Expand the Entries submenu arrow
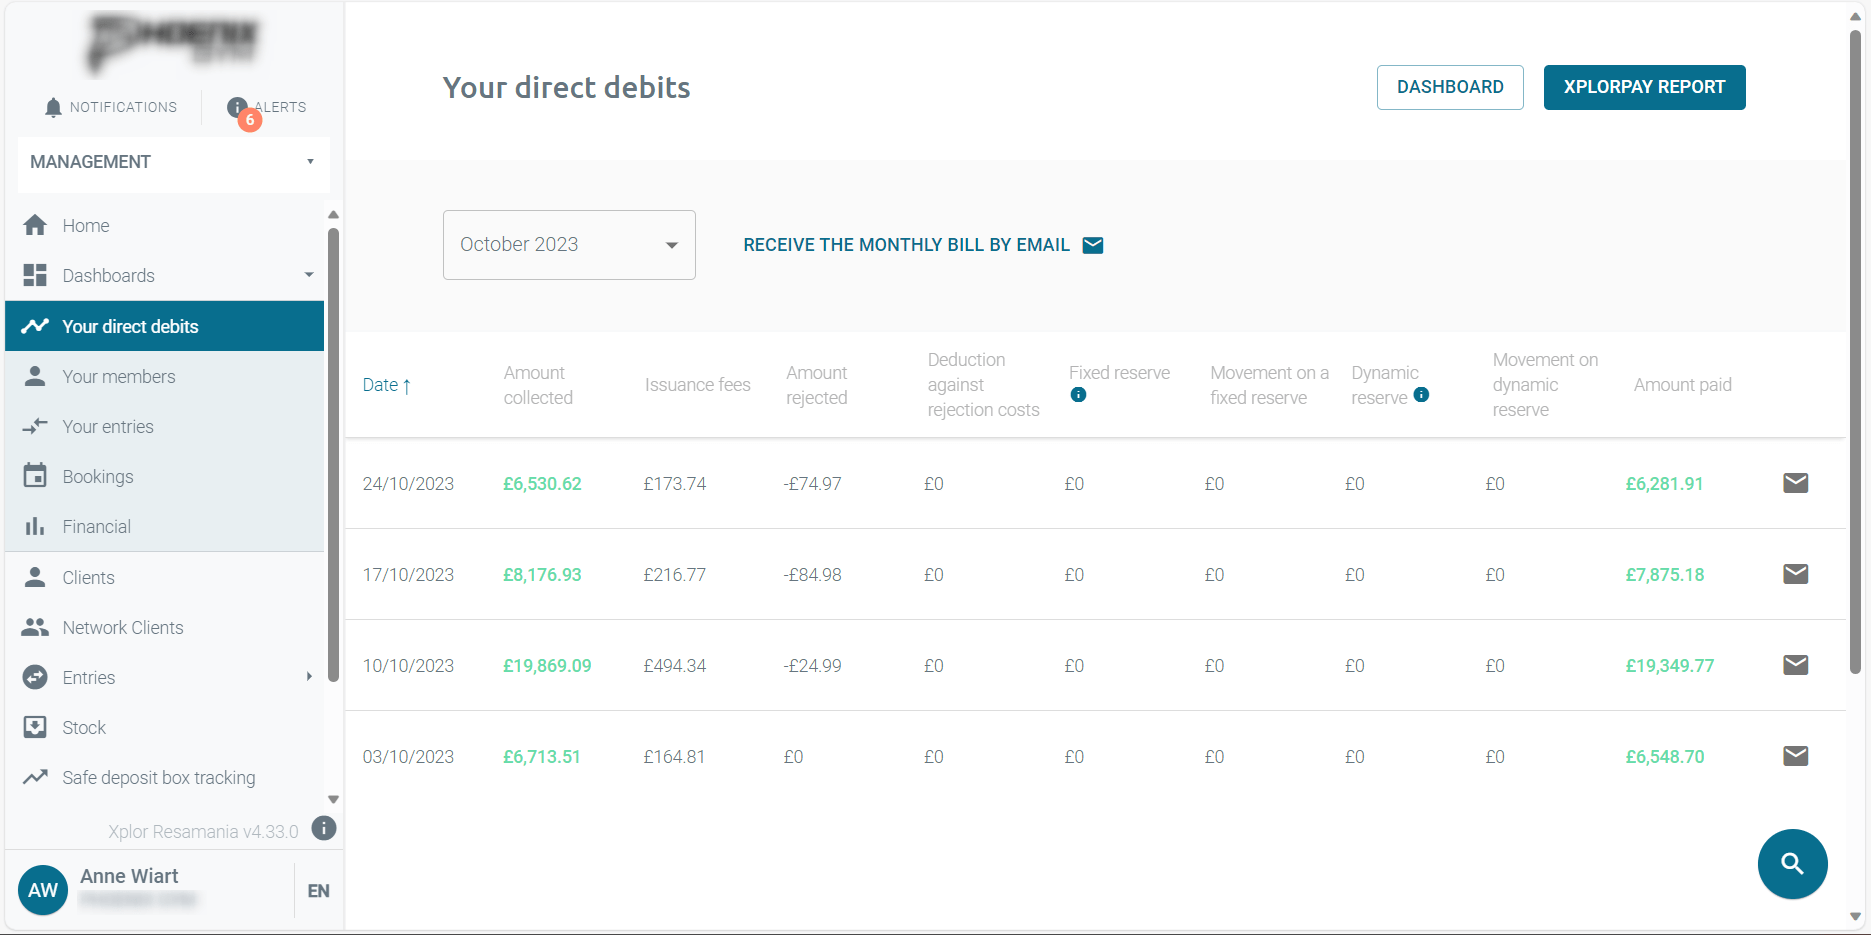 308,677
